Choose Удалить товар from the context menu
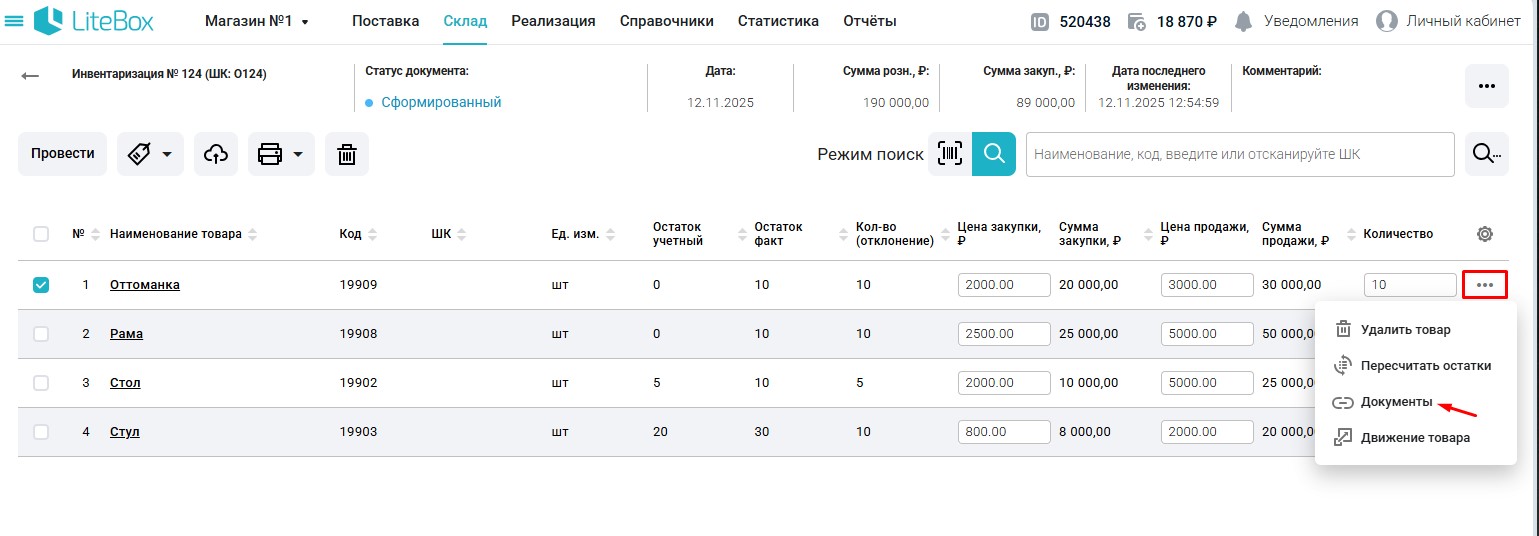 [1405, 329]
